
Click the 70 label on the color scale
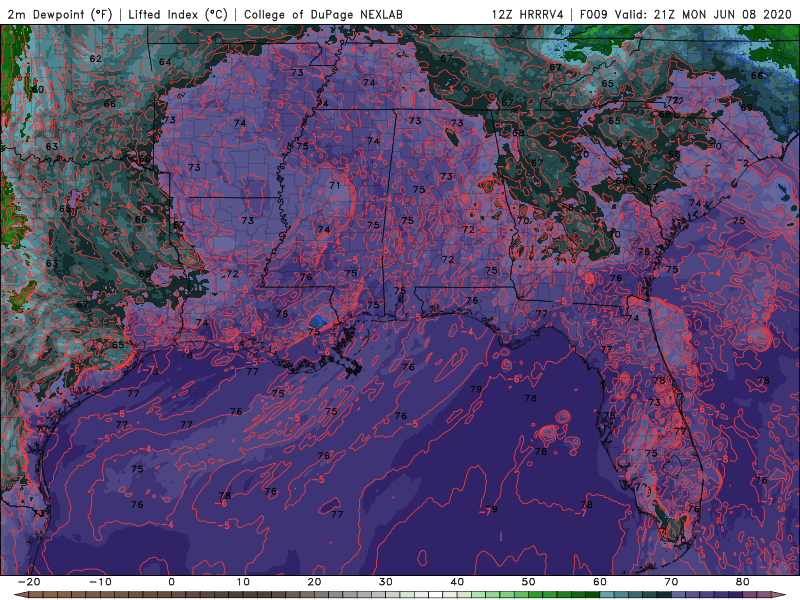(671, 582)
